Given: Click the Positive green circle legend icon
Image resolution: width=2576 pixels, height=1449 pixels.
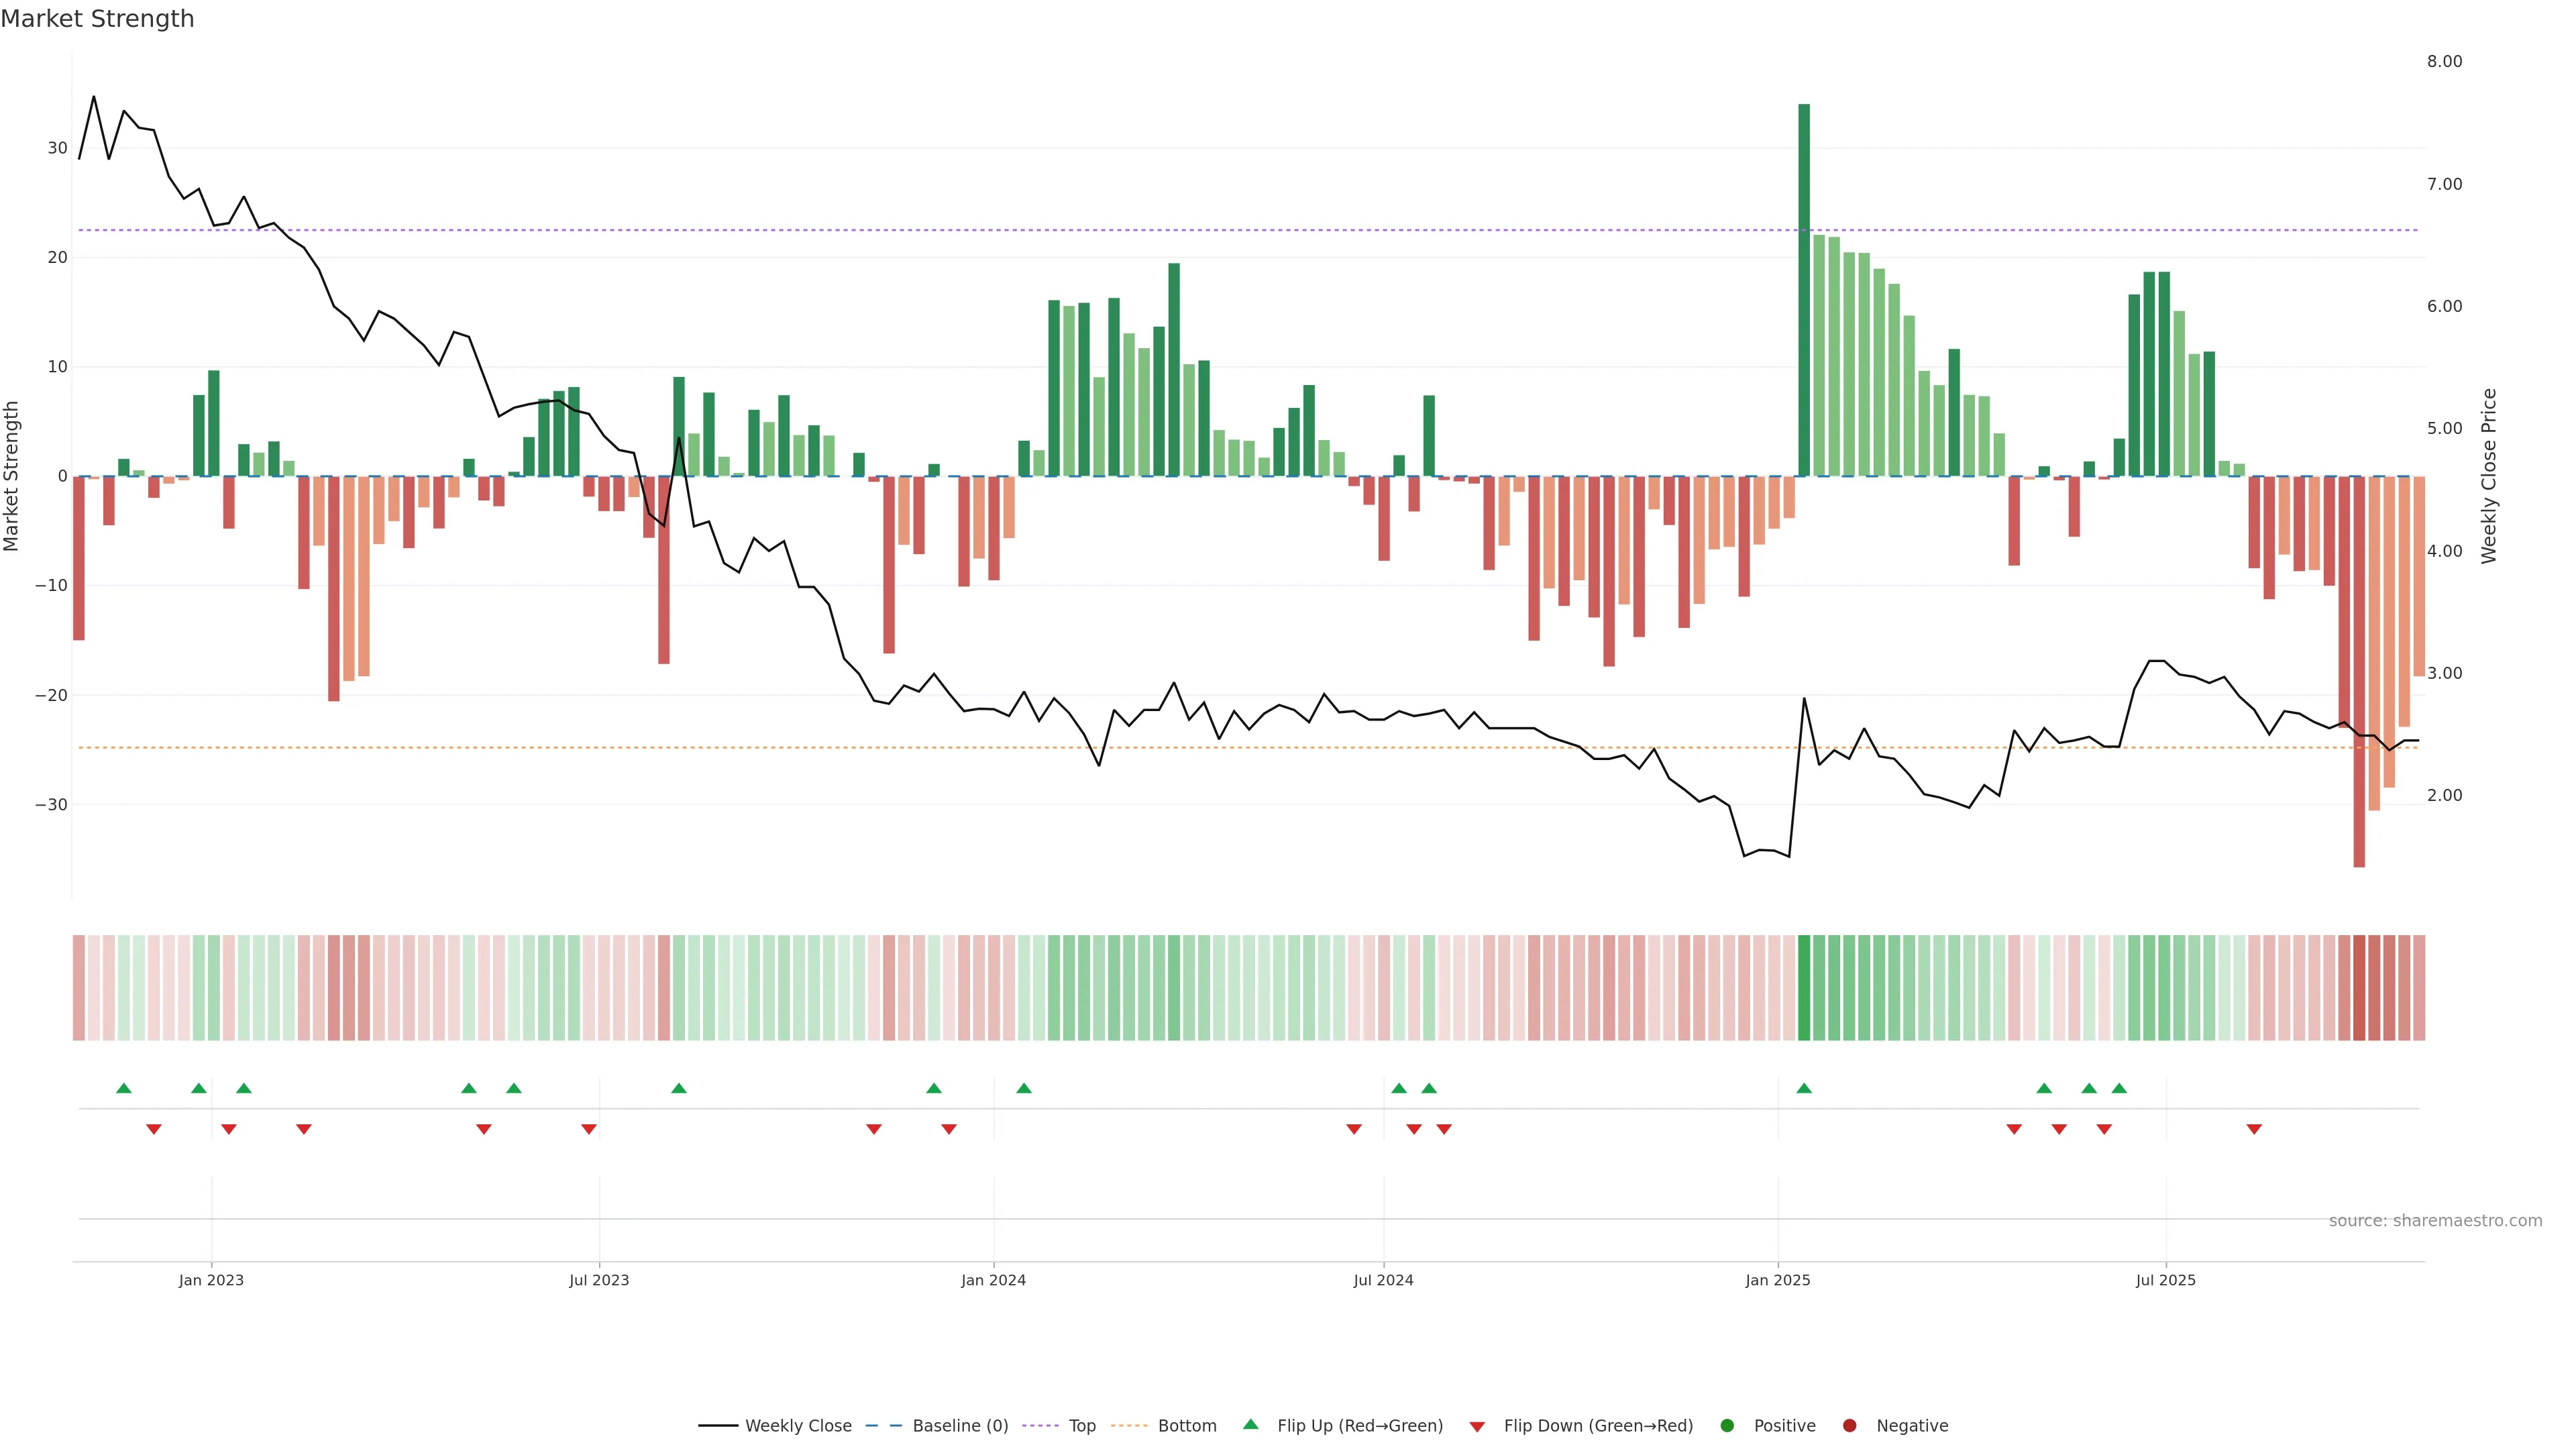Looking at the screenshot, I should [1727, 1426].
